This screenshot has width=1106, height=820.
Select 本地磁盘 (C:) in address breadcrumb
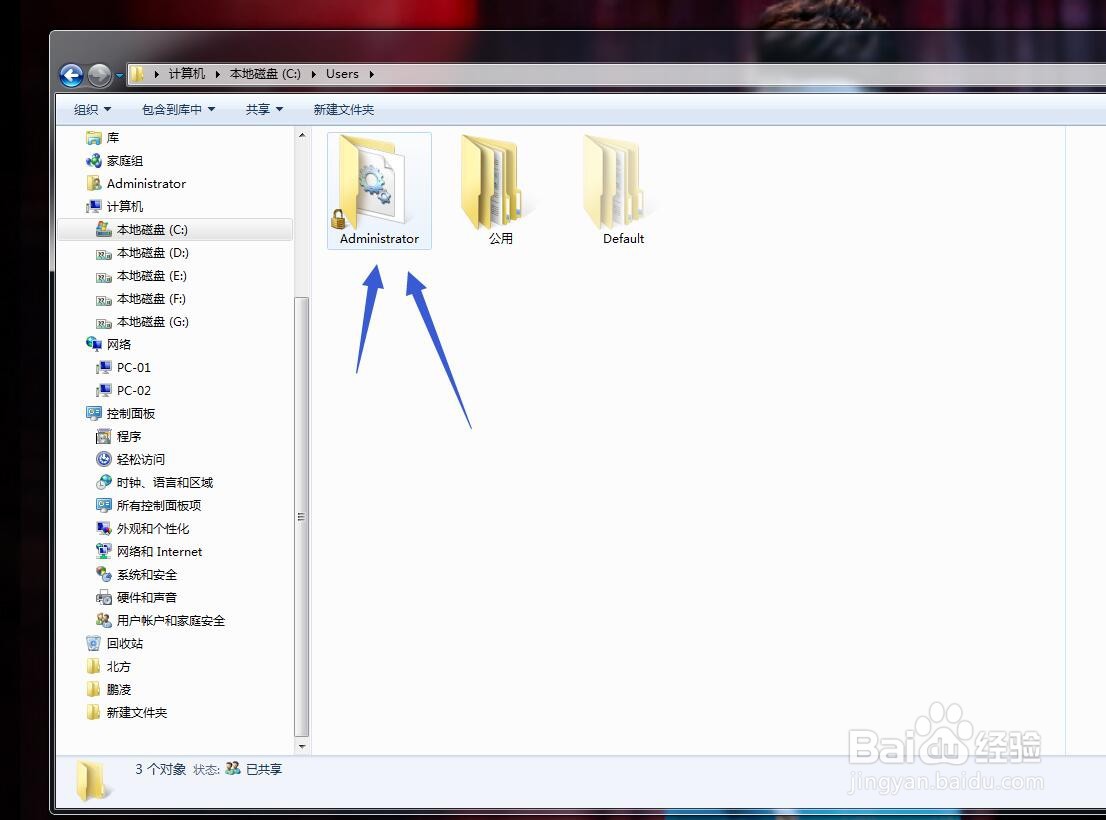tap(265, 74)
